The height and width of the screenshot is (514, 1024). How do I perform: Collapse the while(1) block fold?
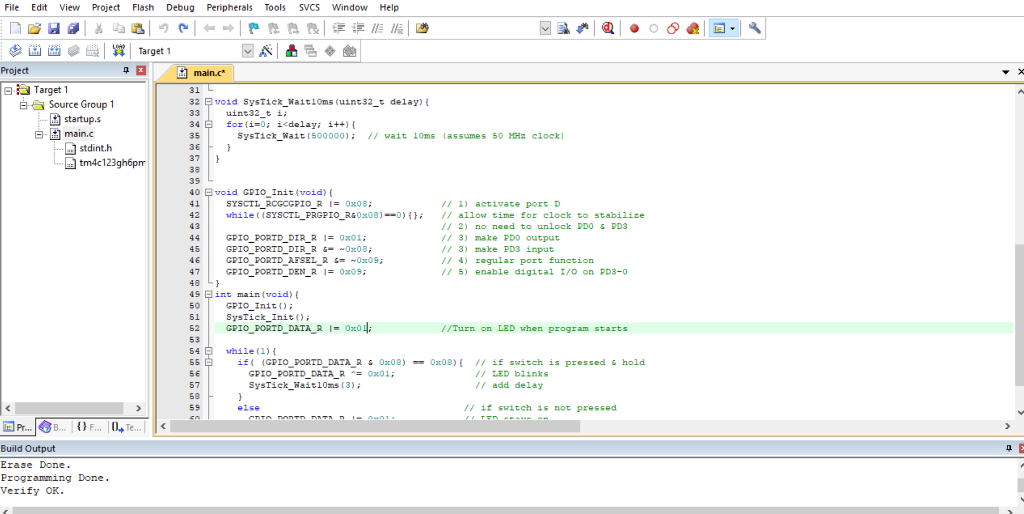coord(208,351)
